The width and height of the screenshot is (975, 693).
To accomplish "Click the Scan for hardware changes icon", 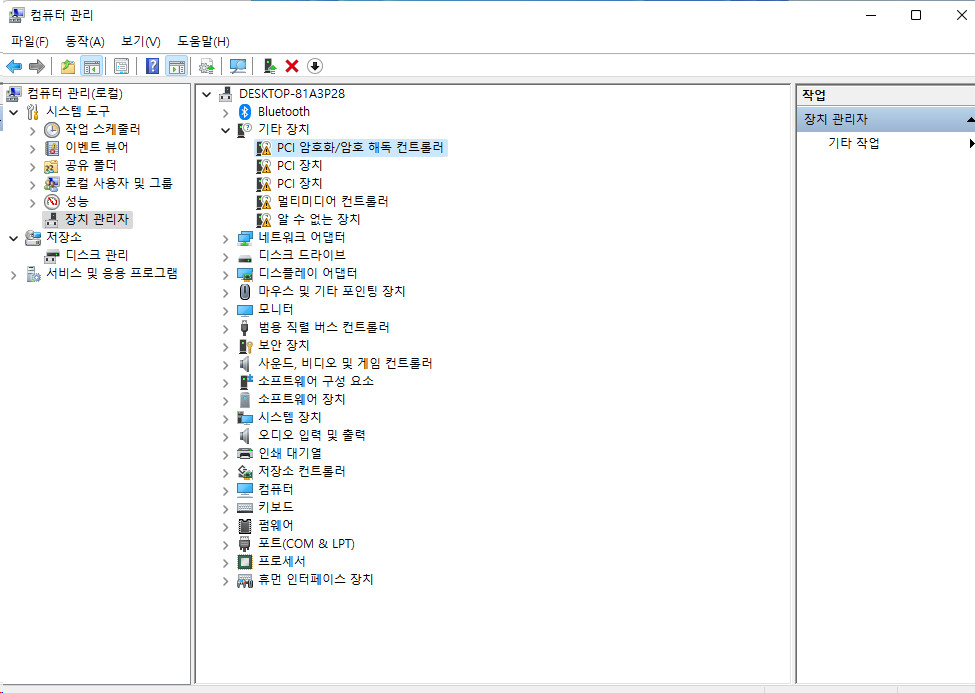I will tap(238, 66).
